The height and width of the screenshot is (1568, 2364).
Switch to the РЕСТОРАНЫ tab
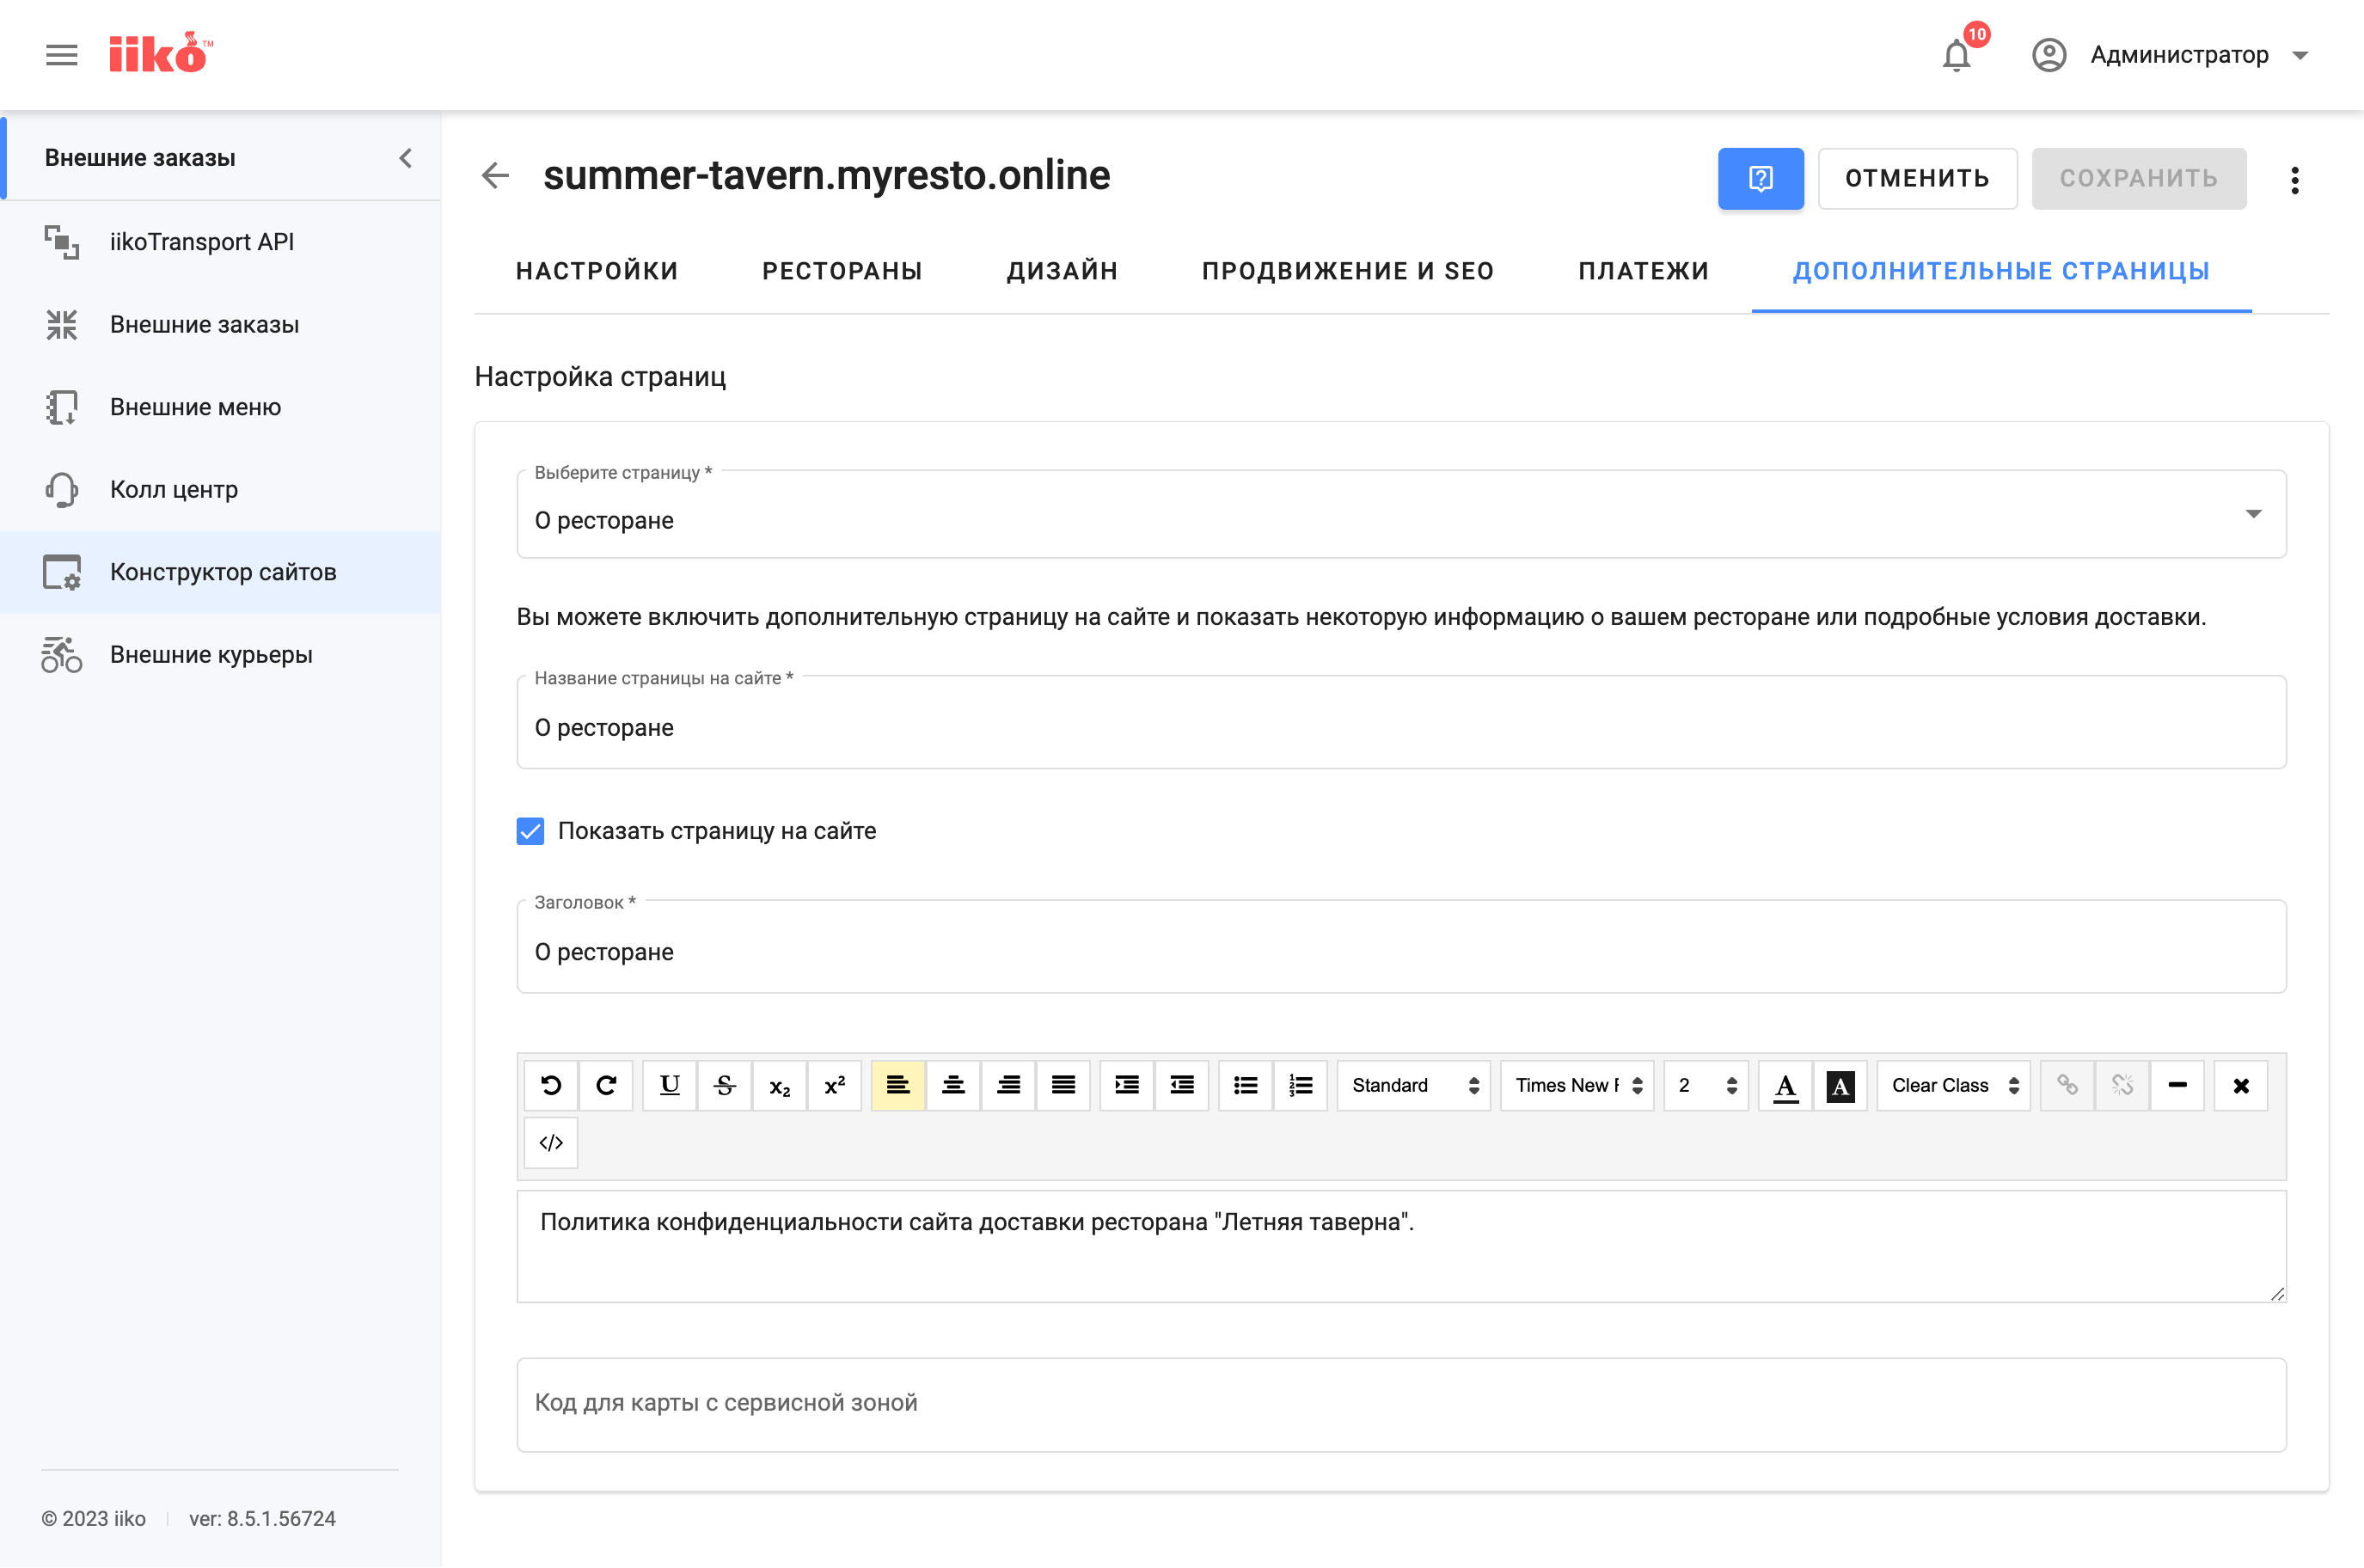(x=842, y=271)
